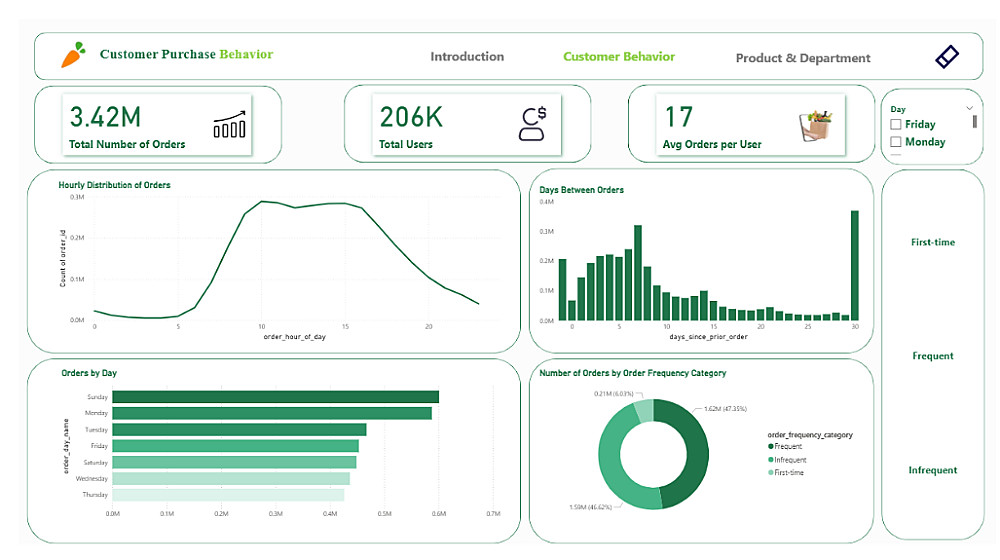1000x560 pixels.
Task: Select the Tuesday bar in Orders by Day
Action: click(x=239, y=429)
